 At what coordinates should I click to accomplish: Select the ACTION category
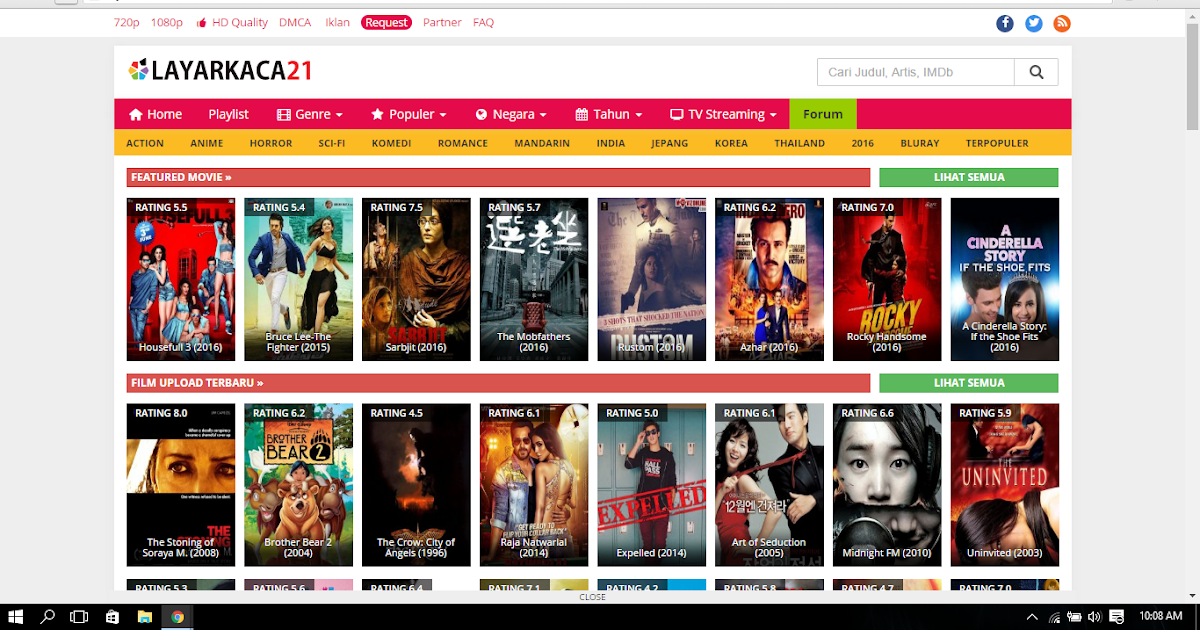click(x=145, y=143)
